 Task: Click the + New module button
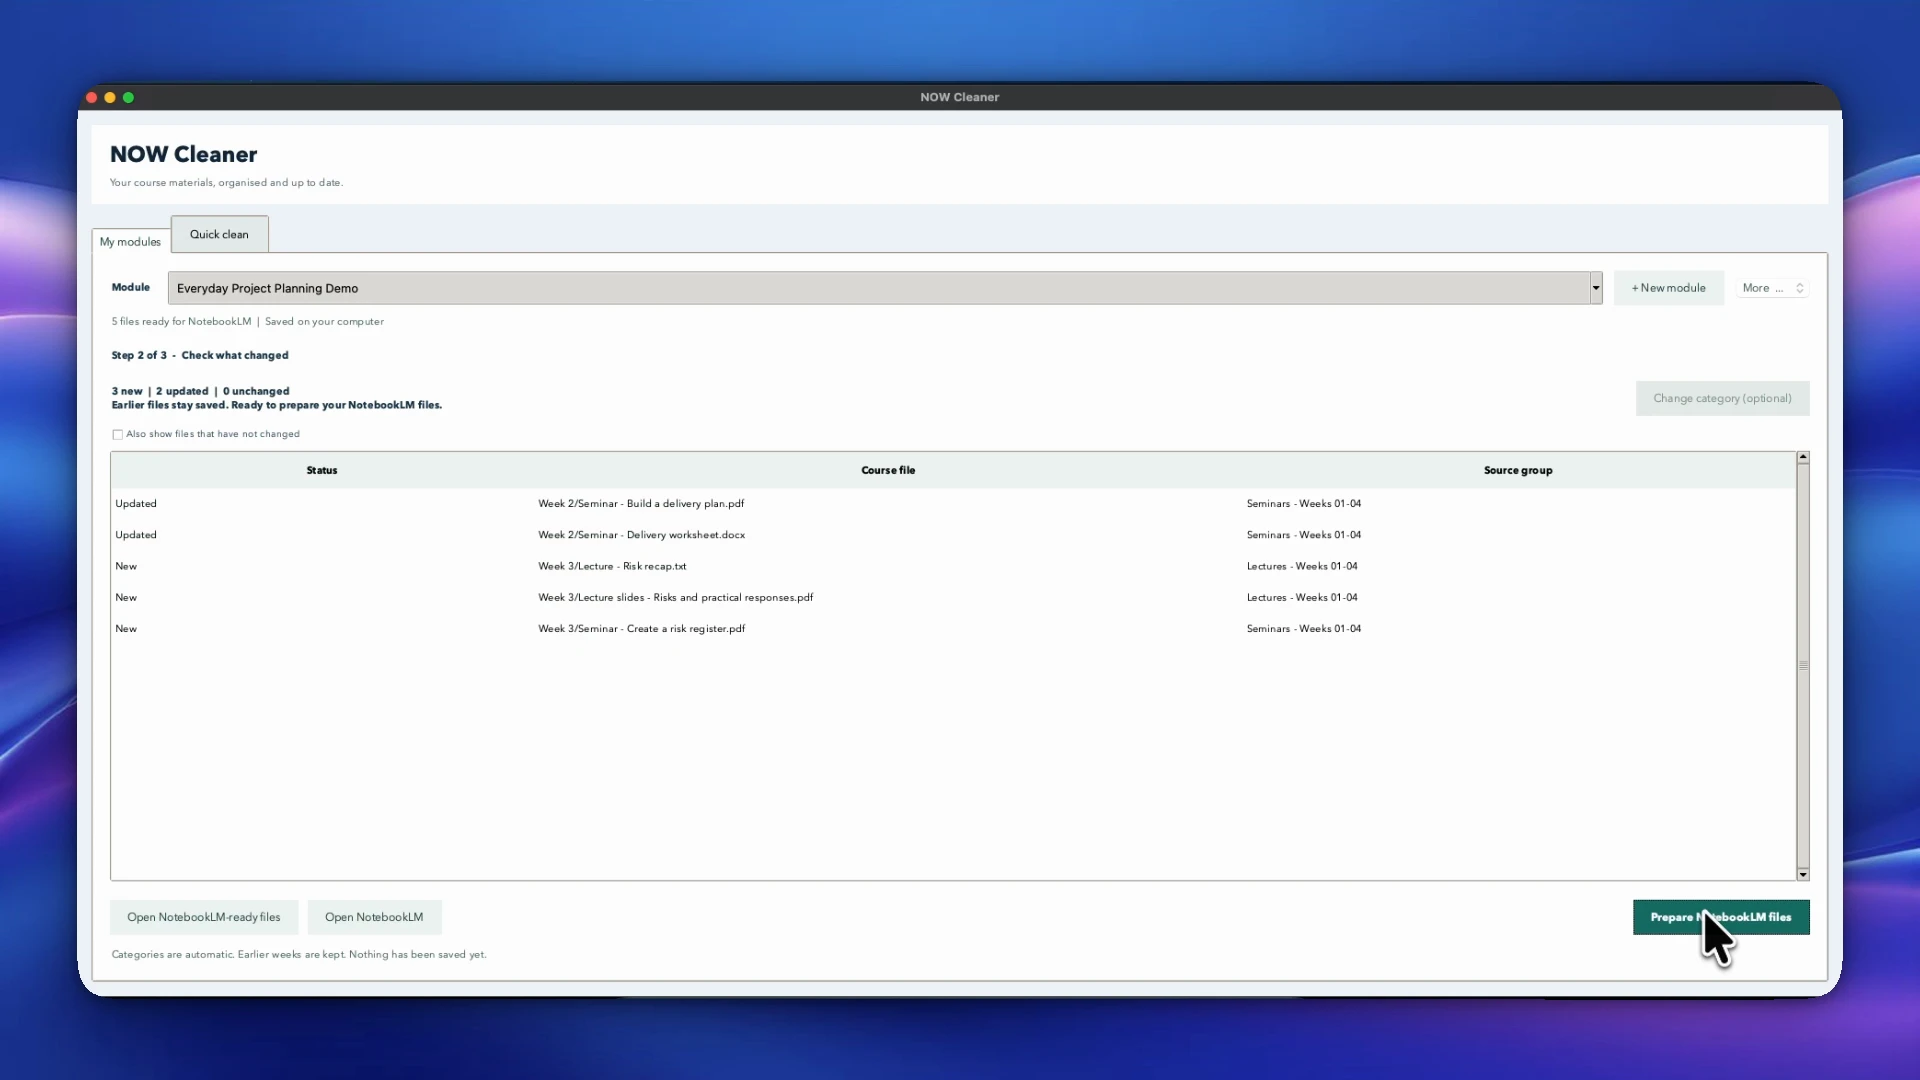tap(1669, 288)
